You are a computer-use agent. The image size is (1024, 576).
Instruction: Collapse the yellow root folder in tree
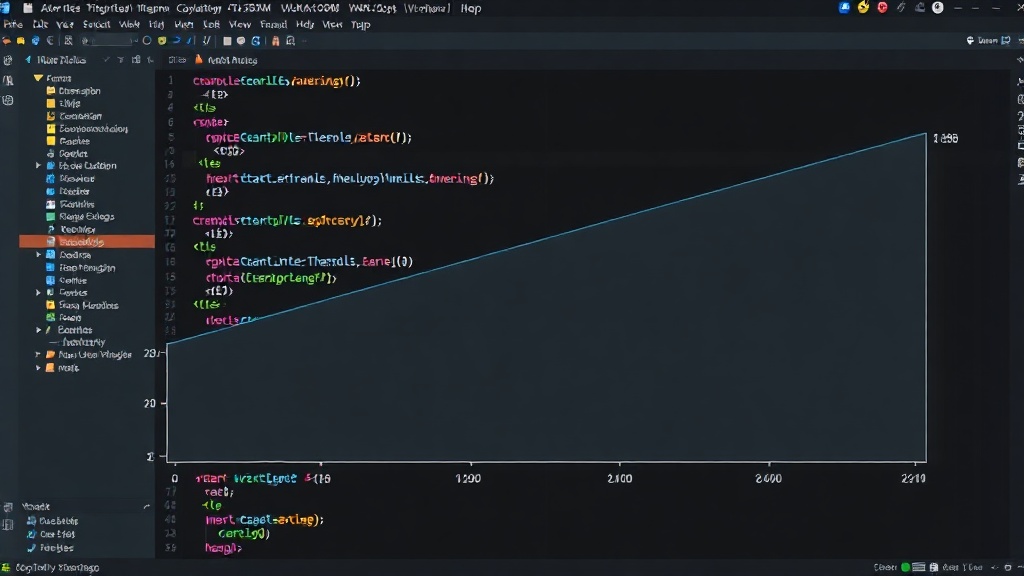pyautogui.click(x=38, y=78)
